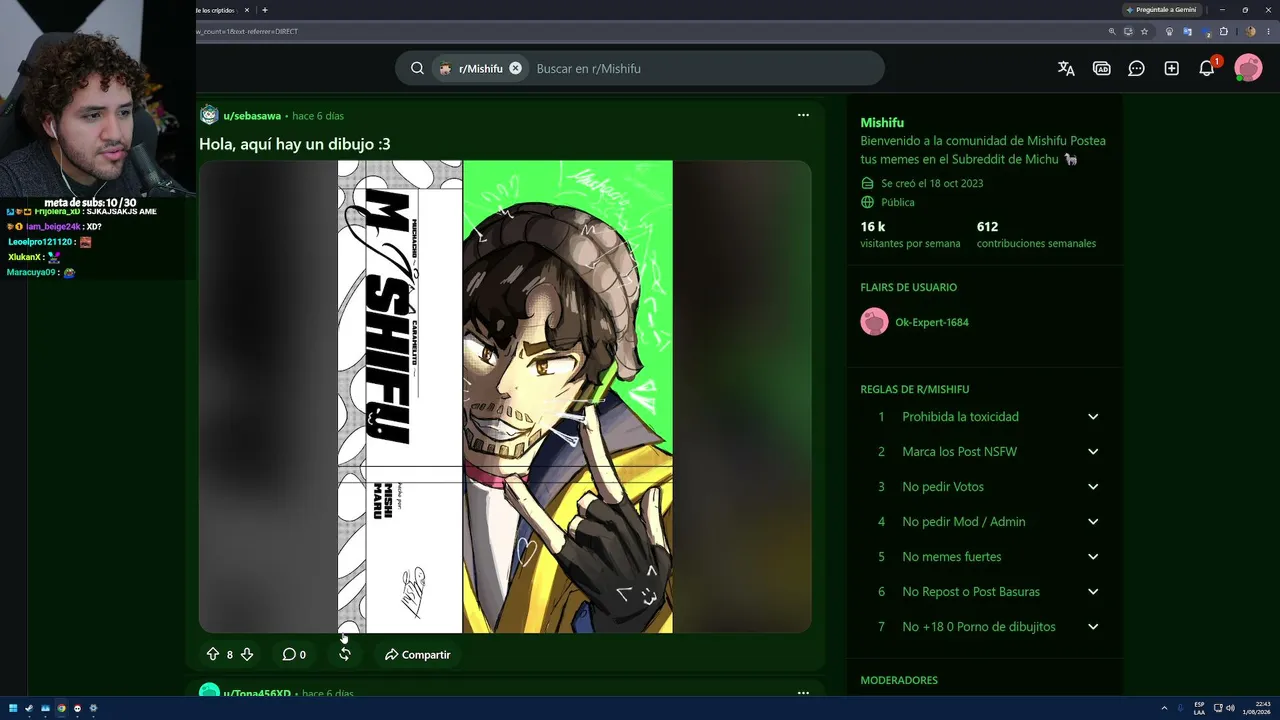This screenshot has height=720, width=1280.
Task: Expand rule 3 No pedir Votos
Action: click(x=1093, y=487)
